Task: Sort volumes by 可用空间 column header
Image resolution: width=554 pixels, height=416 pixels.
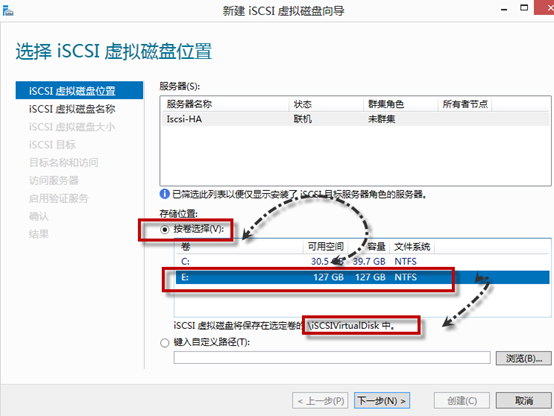Action: (x=325, y=246)
